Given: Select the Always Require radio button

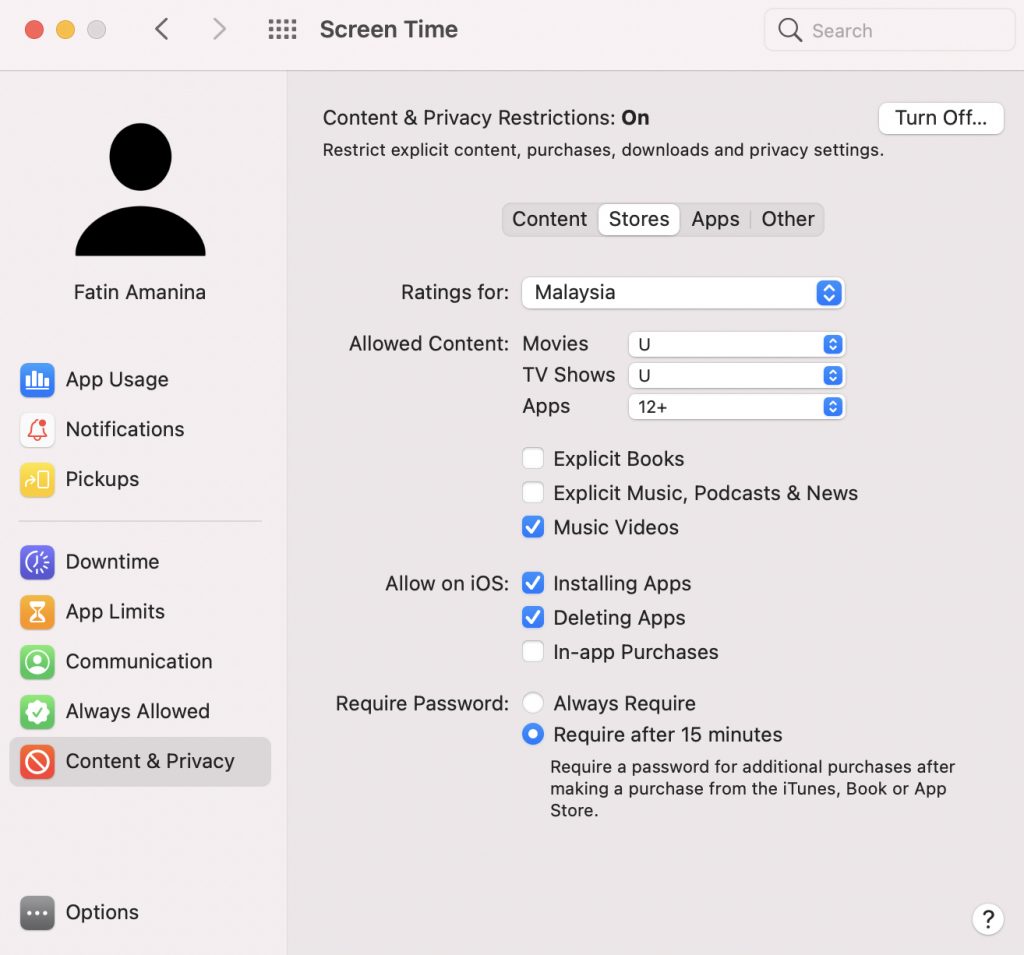Looking at the screenshot, I should pyautogui.click(x=533, y=703).
